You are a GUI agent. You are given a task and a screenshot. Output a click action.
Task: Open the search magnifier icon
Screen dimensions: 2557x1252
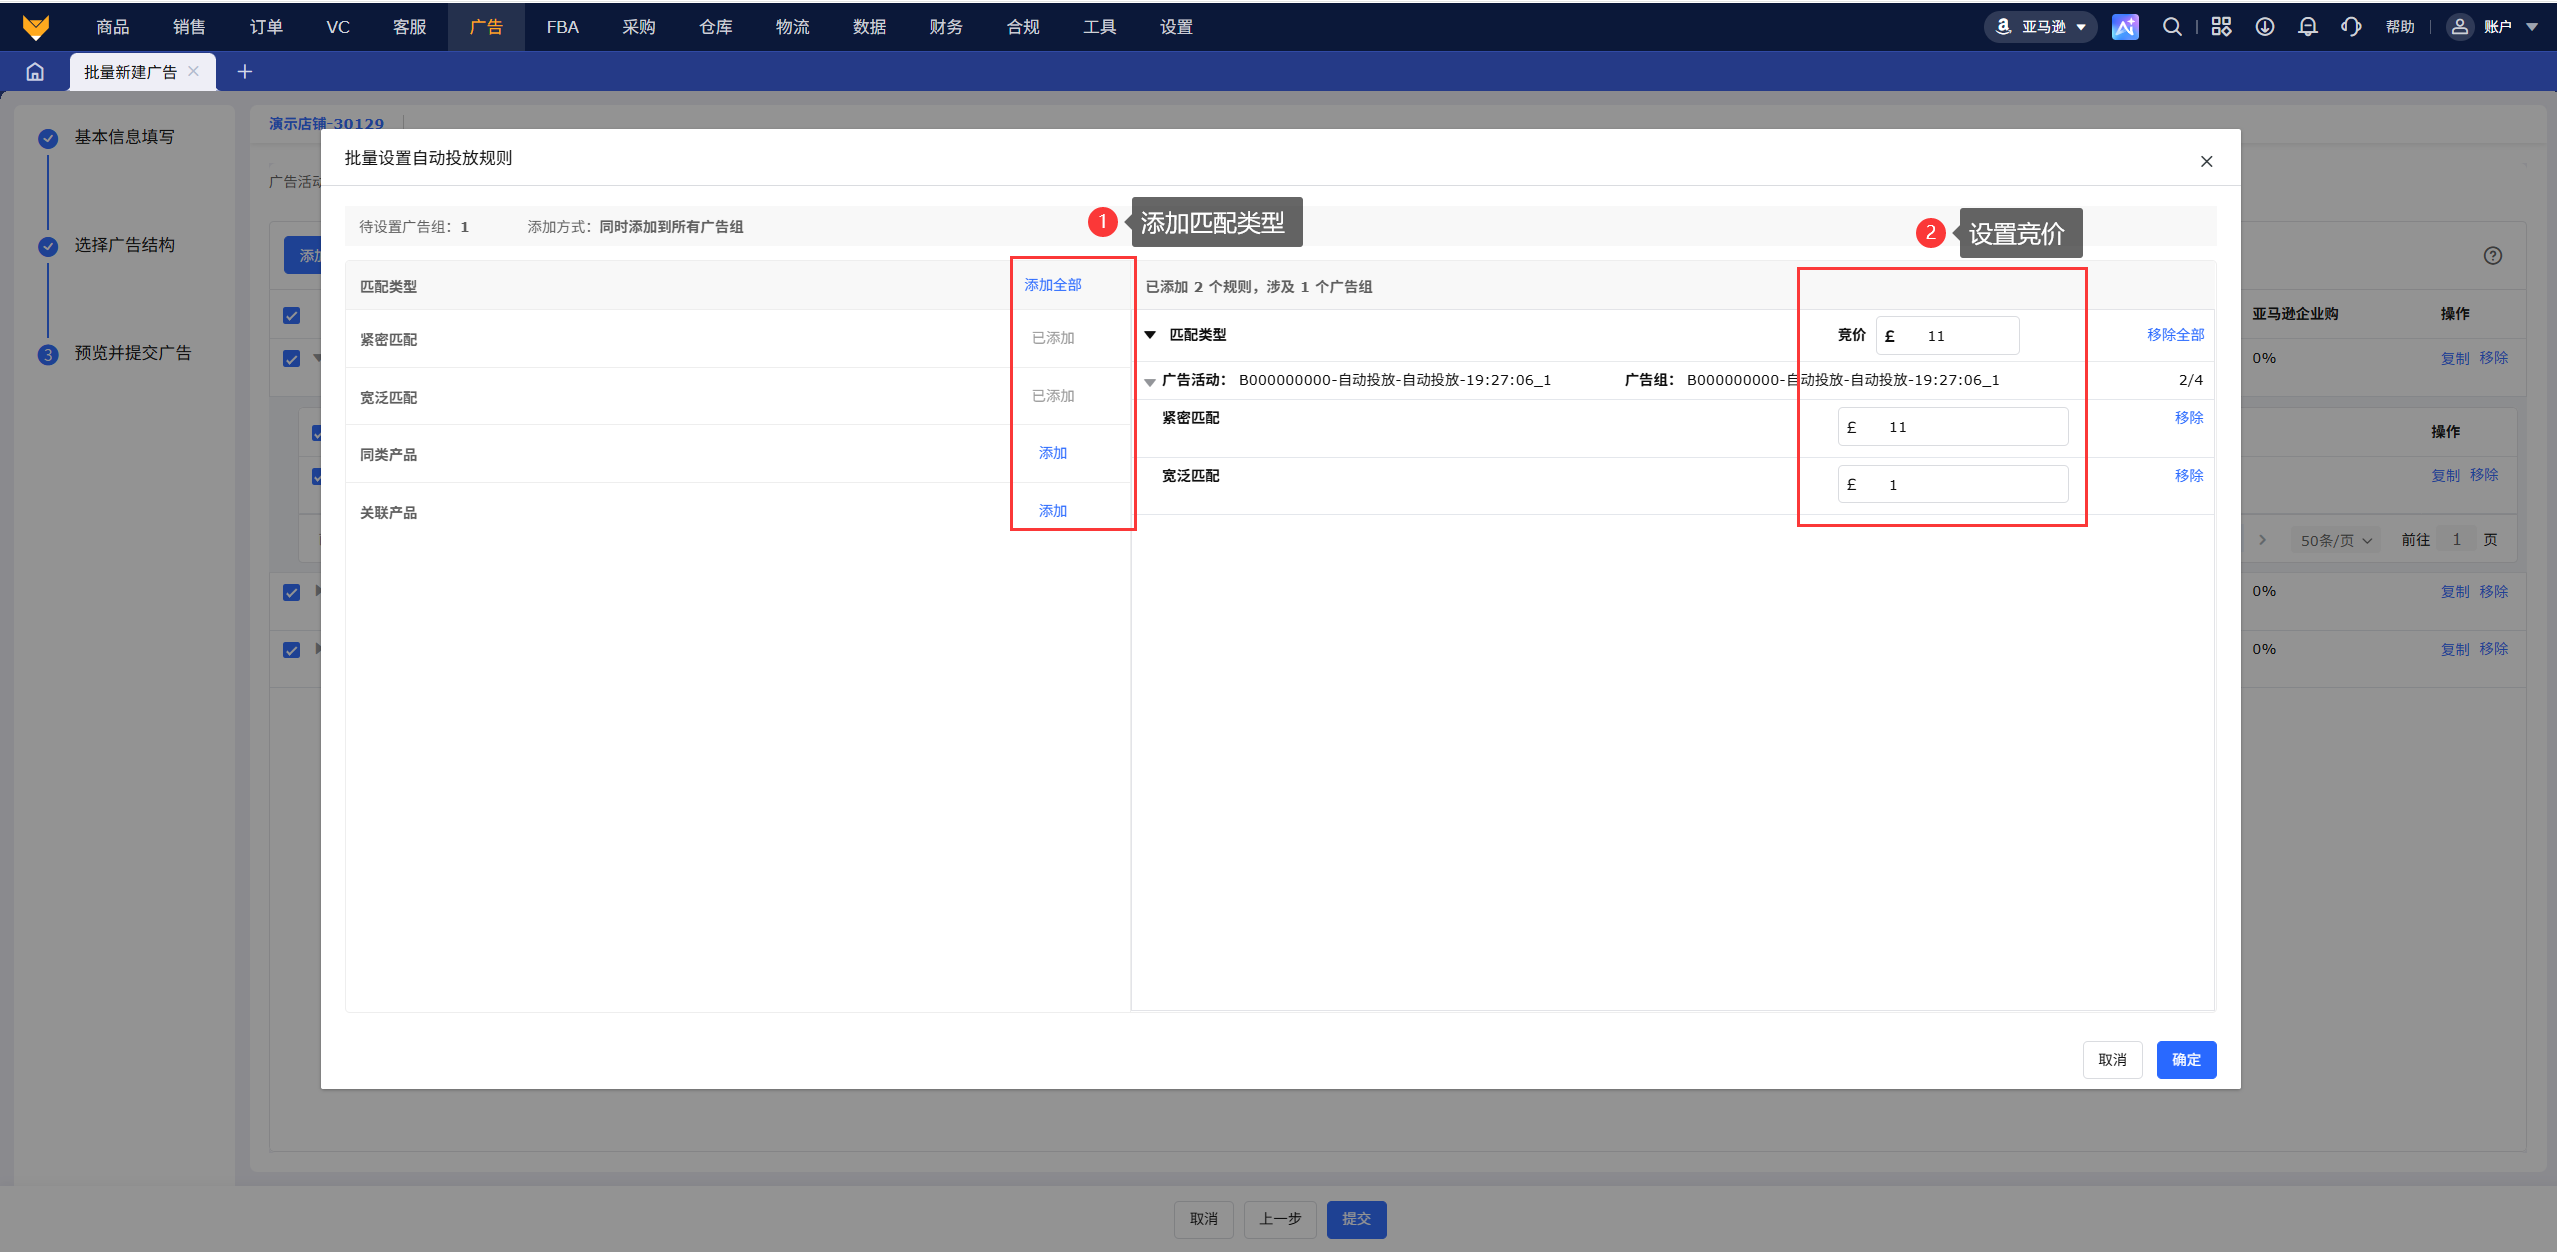pyautogui.click(x=2172, y=27)
